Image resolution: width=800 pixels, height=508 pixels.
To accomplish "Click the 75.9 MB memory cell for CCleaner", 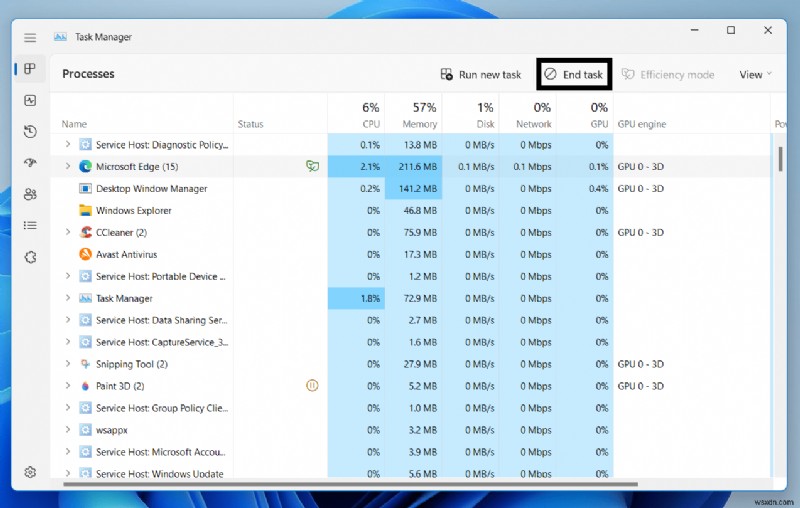I will click(413, 232).
